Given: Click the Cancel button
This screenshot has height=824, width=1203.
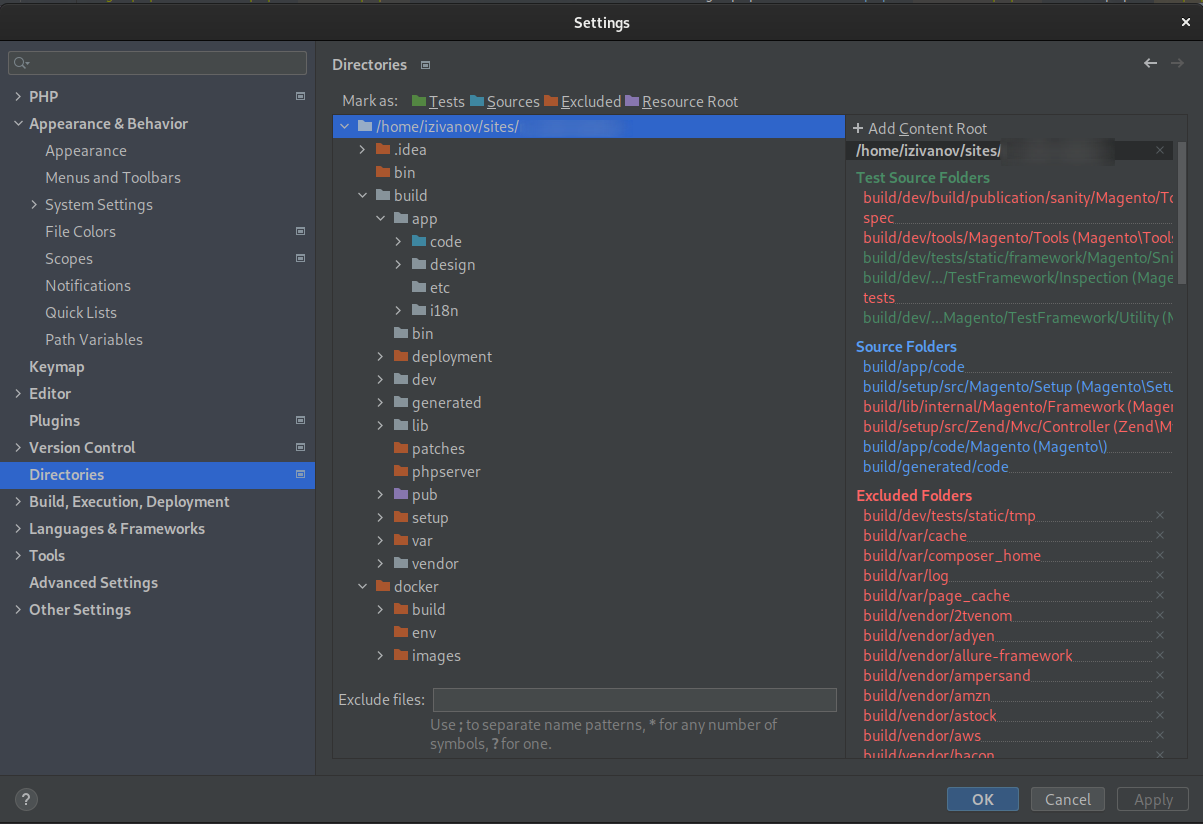Looking at the screenshot, I should click(1068, 799).
